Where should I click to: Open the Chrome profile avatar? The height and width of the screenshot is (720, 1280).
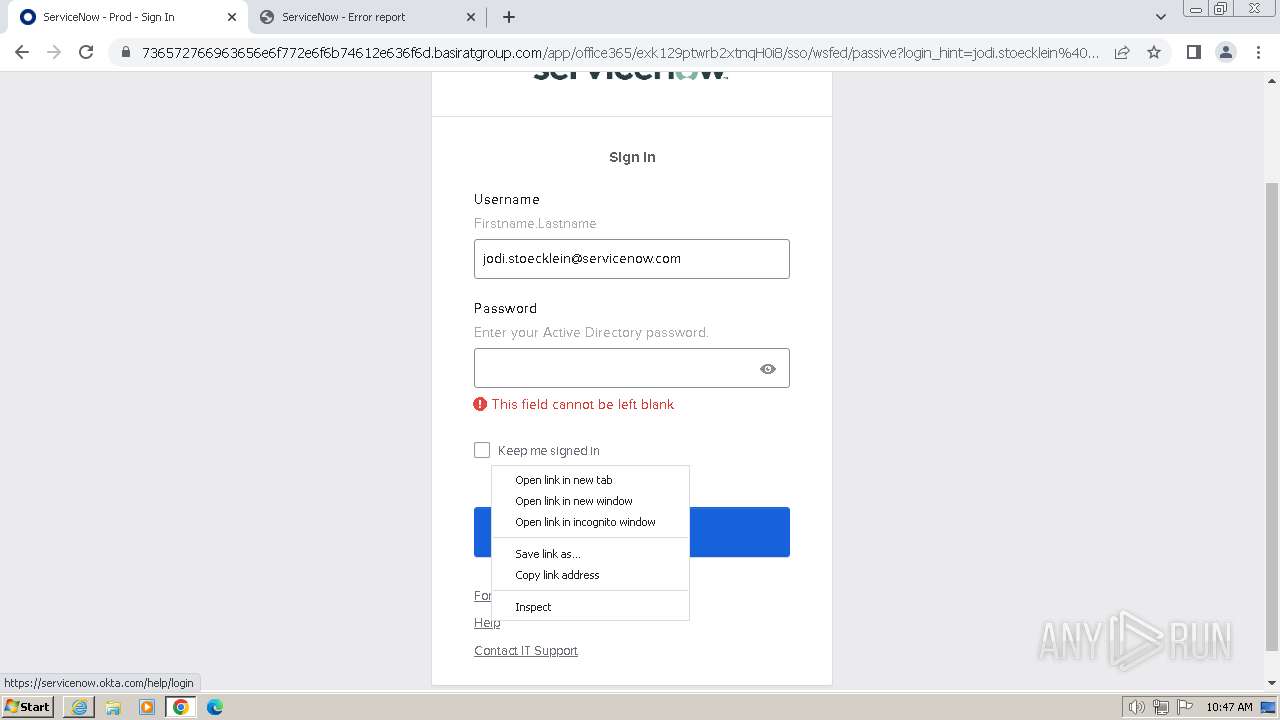[1226, 52]
